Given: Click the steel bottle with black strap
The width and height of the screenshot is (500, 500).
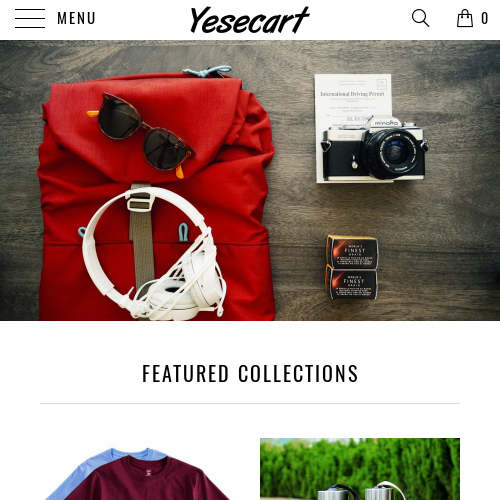Looking at the screenshot, I should coord(335,492).
